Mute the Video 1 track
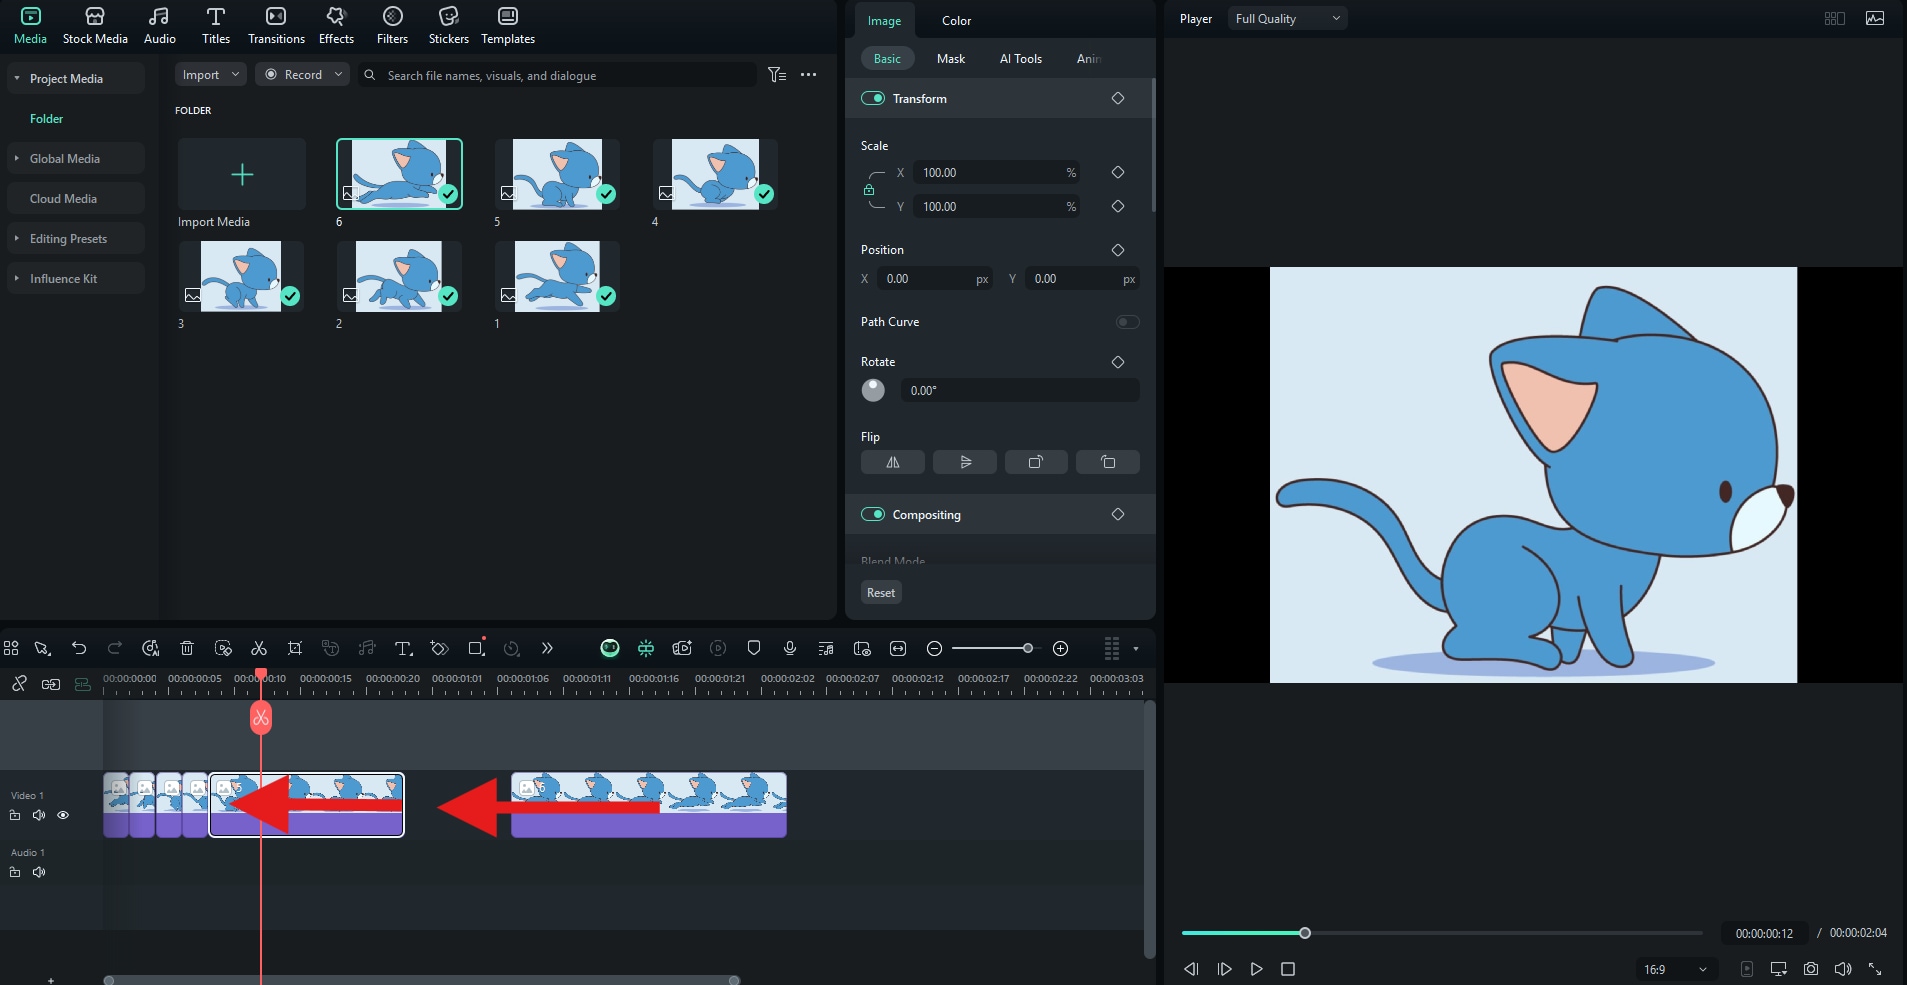This screenshot has height=985, width=1907. point(39,815)
